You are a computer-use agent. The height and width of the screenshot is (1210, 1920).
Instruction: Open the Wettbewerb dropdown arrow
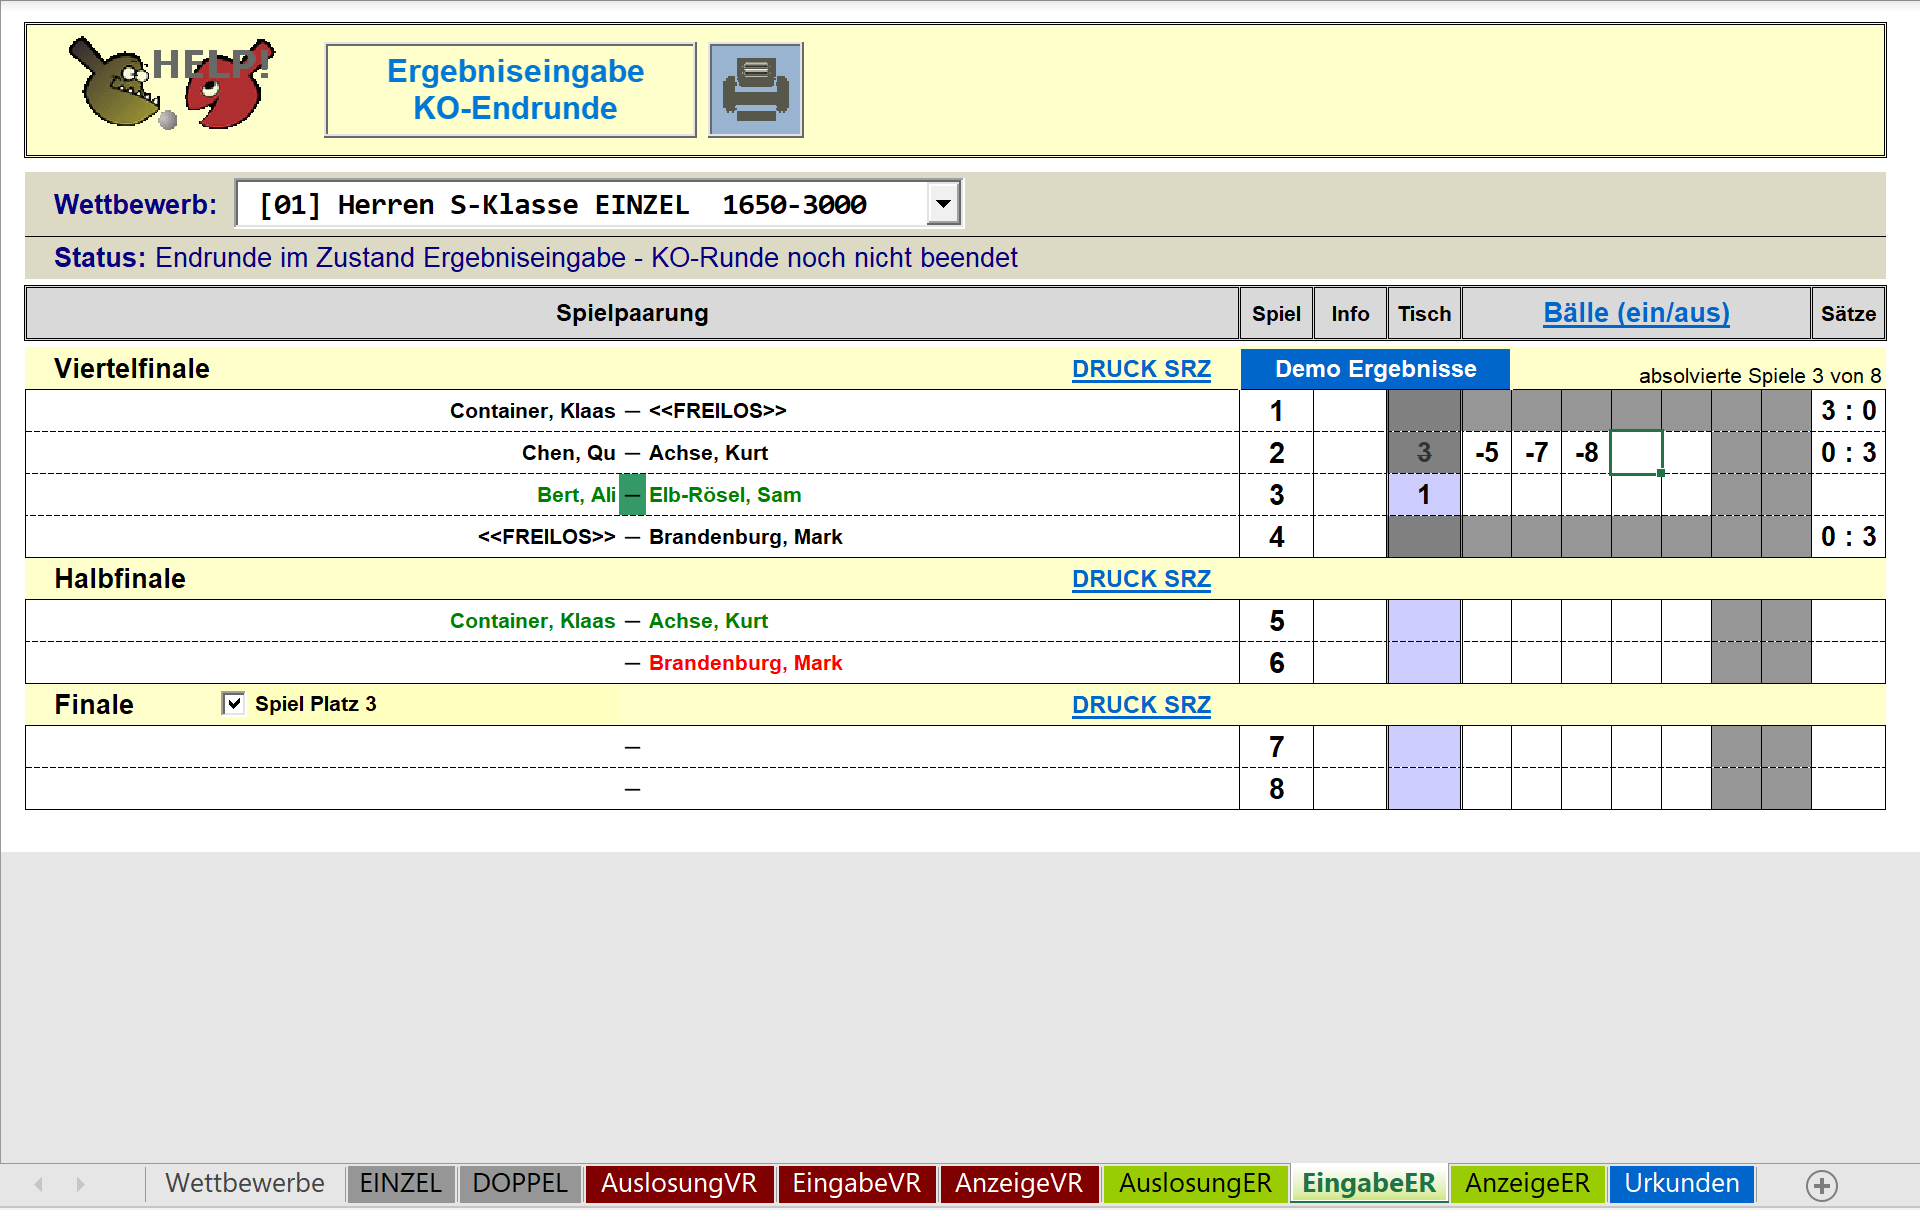pos(943,204)
